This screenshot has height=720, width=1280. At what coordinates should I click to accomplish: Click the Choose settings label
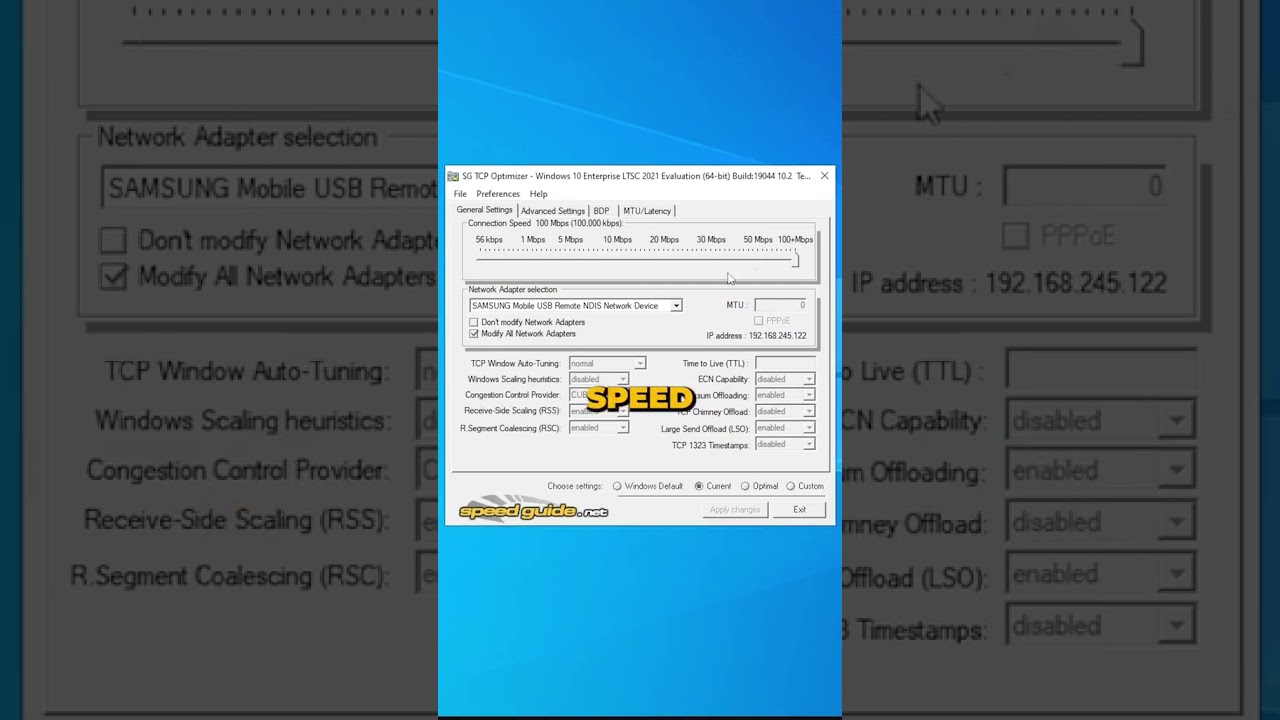(575, 486)
